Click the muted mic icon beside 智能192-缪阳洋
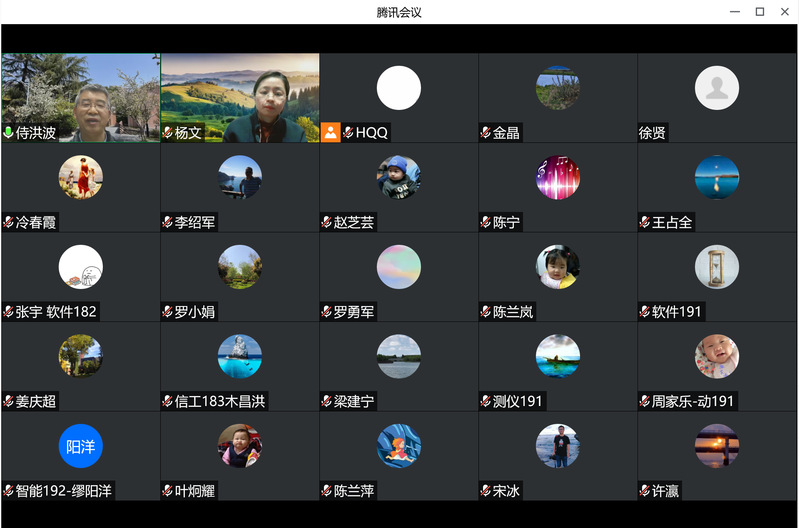The height and width of the screenshot is (528, 799). click(x=8, y=491)
